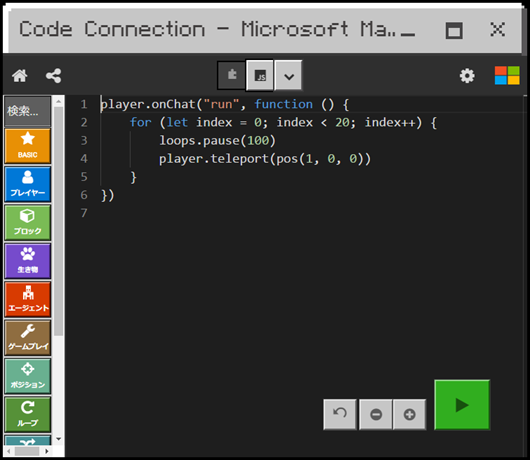Click the number 20 in loop condition
The height and width of the screenshot is (460, 530).
point(342,122)
